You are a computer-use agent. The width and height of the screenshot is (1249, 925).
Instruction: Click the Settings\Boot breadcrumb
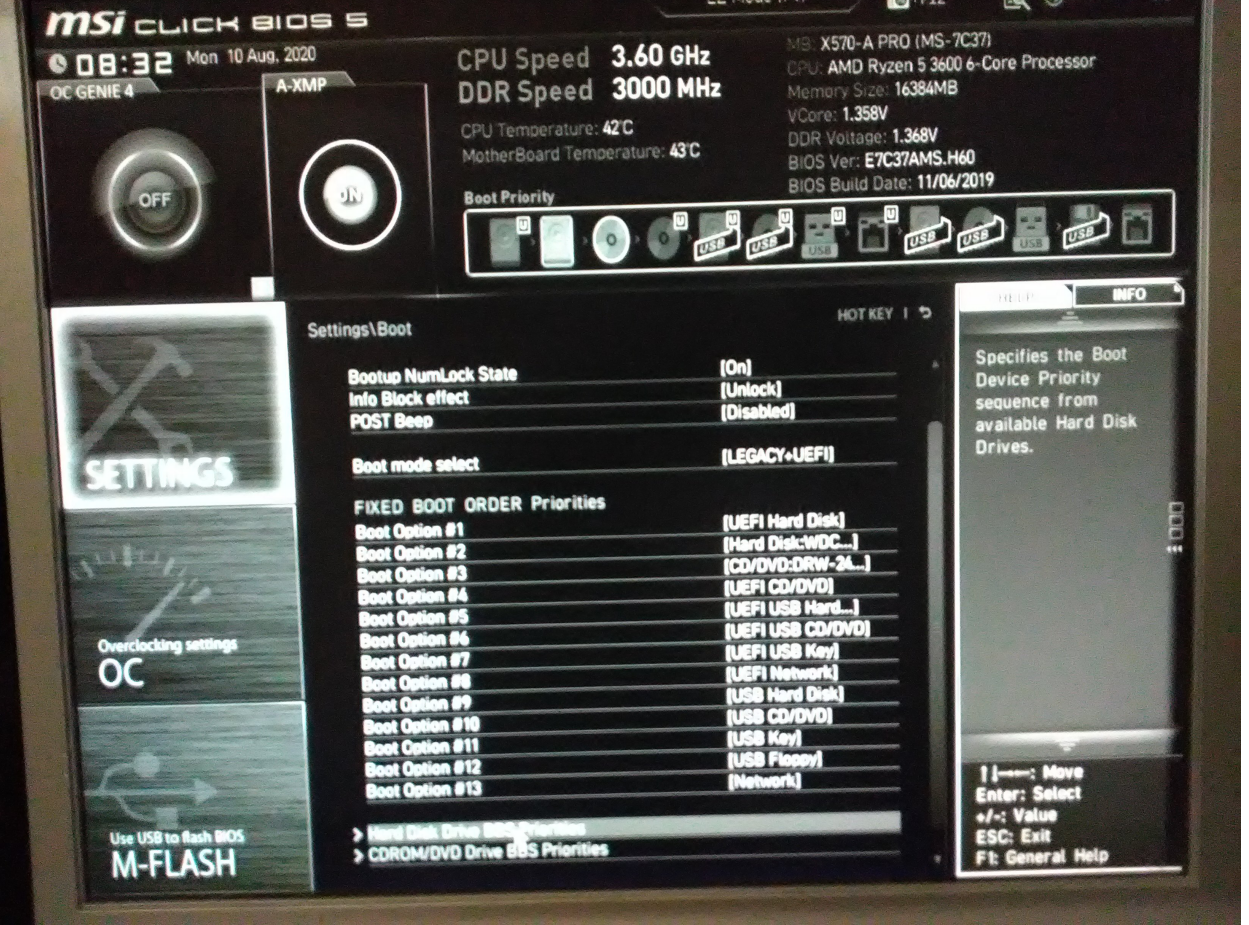(x=359, y=329)
